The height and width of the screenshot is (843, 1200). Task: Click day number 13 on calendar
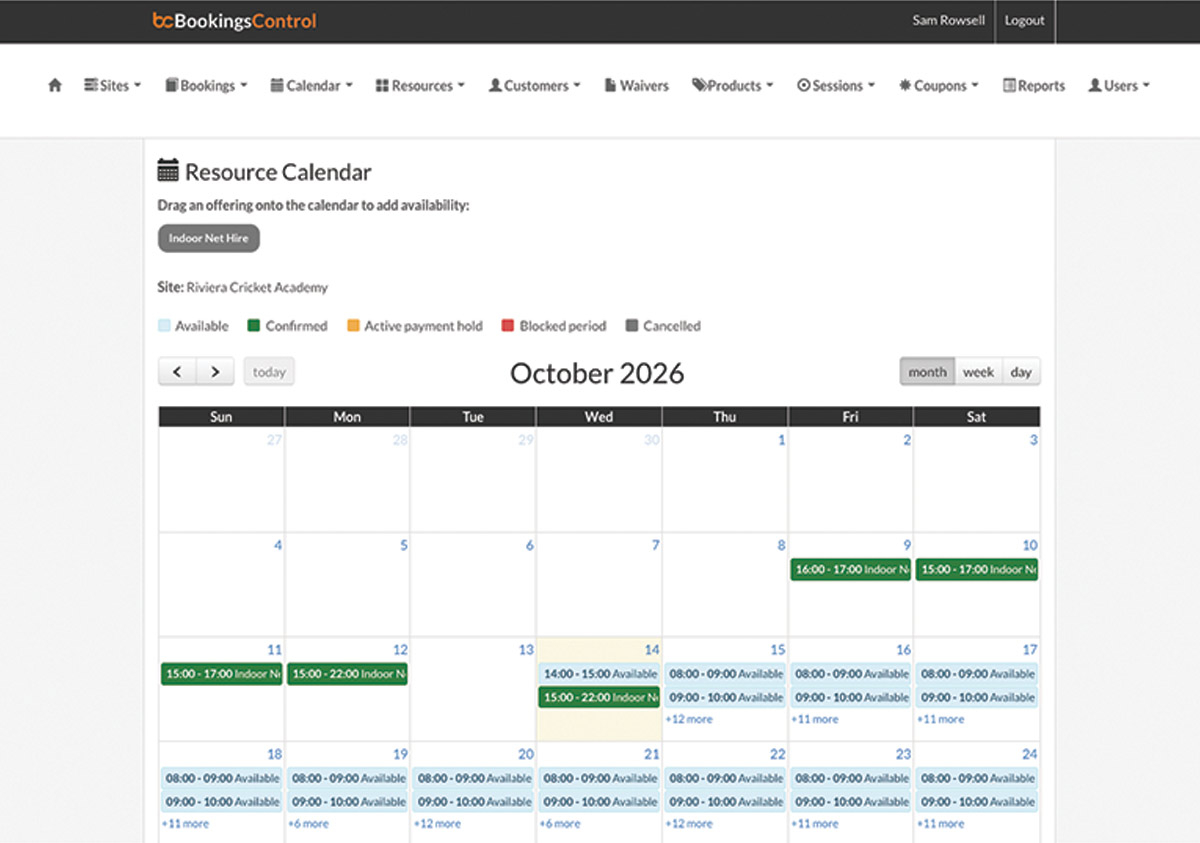pyautogui.click(x=526, y=650)
